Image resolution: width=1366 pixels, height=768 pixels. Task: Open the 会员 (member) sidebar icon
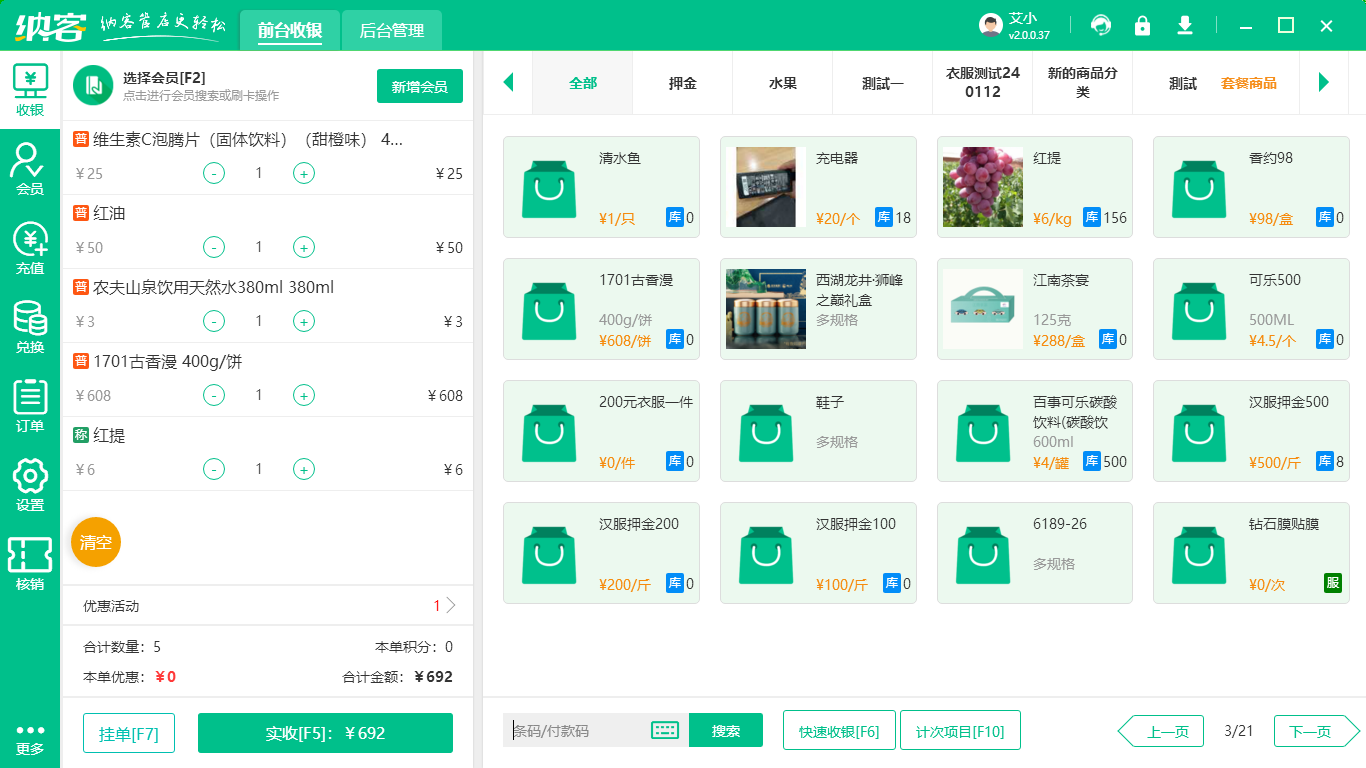point(30,168)
